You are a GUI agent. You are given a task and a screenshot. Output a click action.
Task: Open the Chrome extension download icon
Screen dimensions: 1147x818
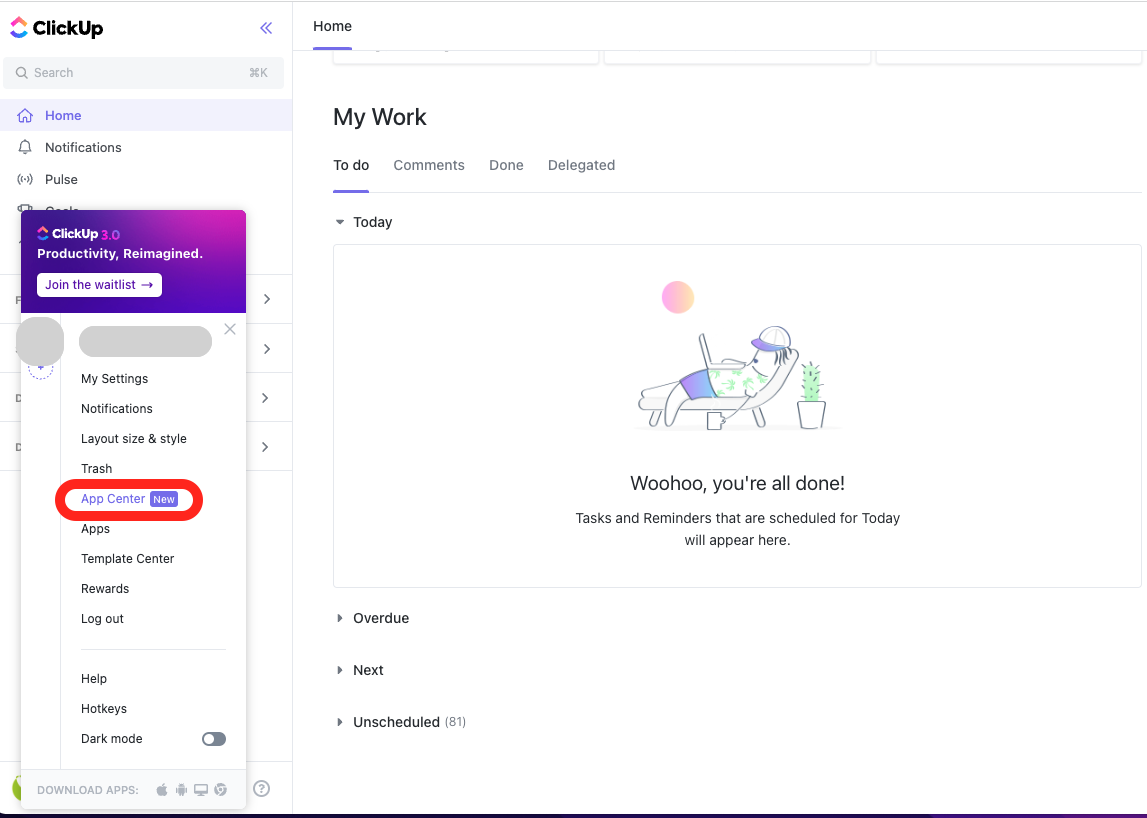(x=220, y=789)
